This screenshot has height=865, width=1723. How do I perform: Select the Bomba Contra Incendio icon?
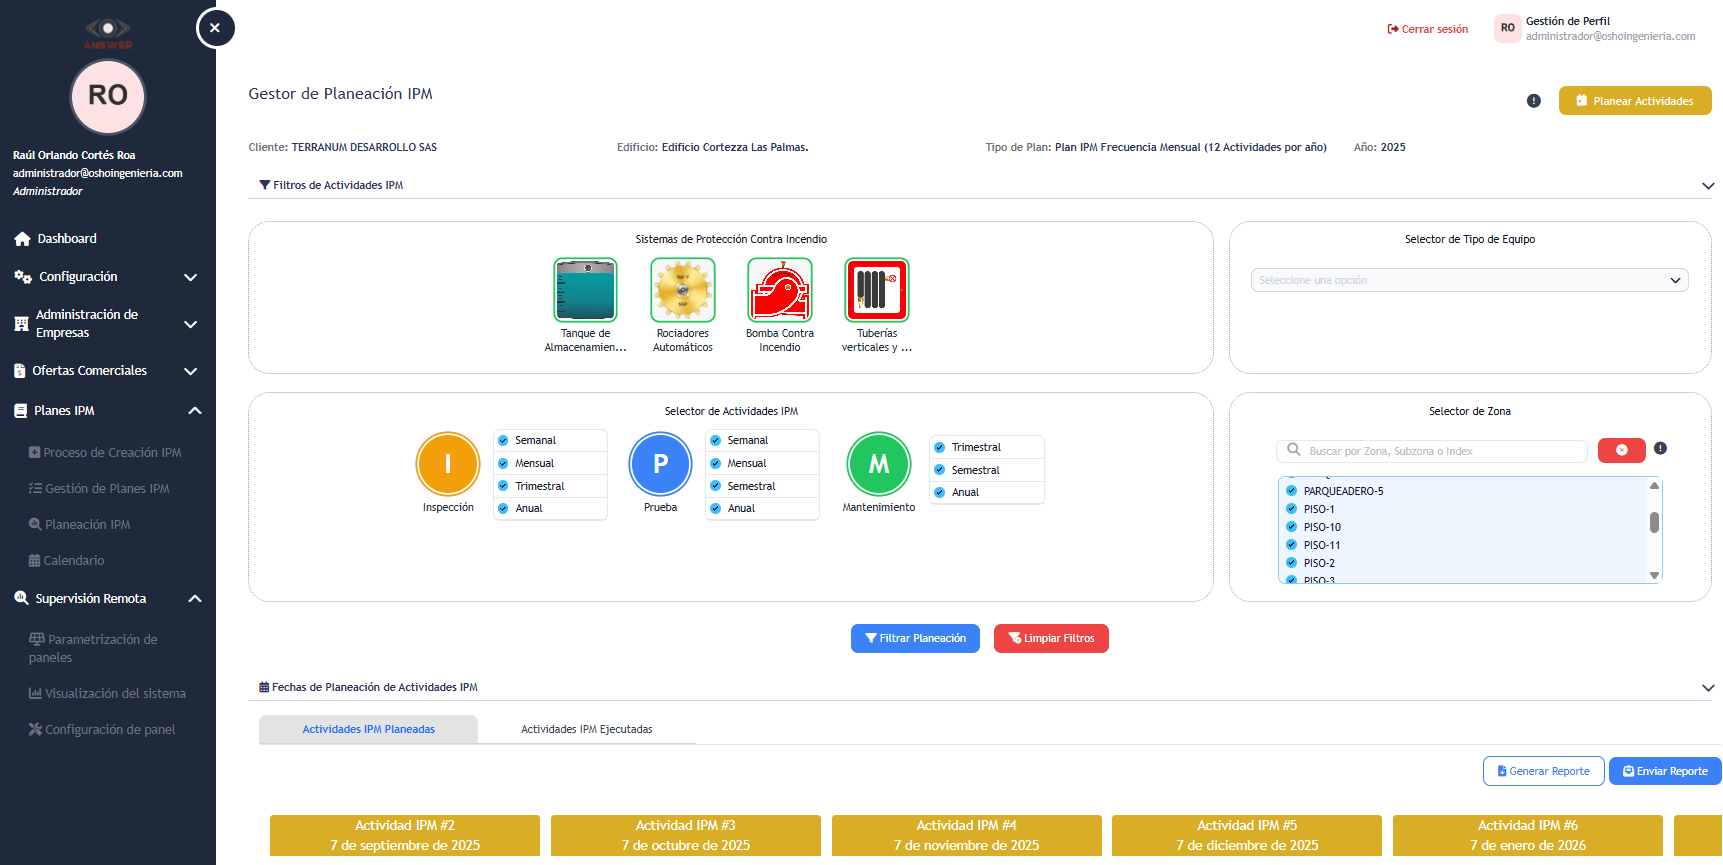[x=780, y=290]
